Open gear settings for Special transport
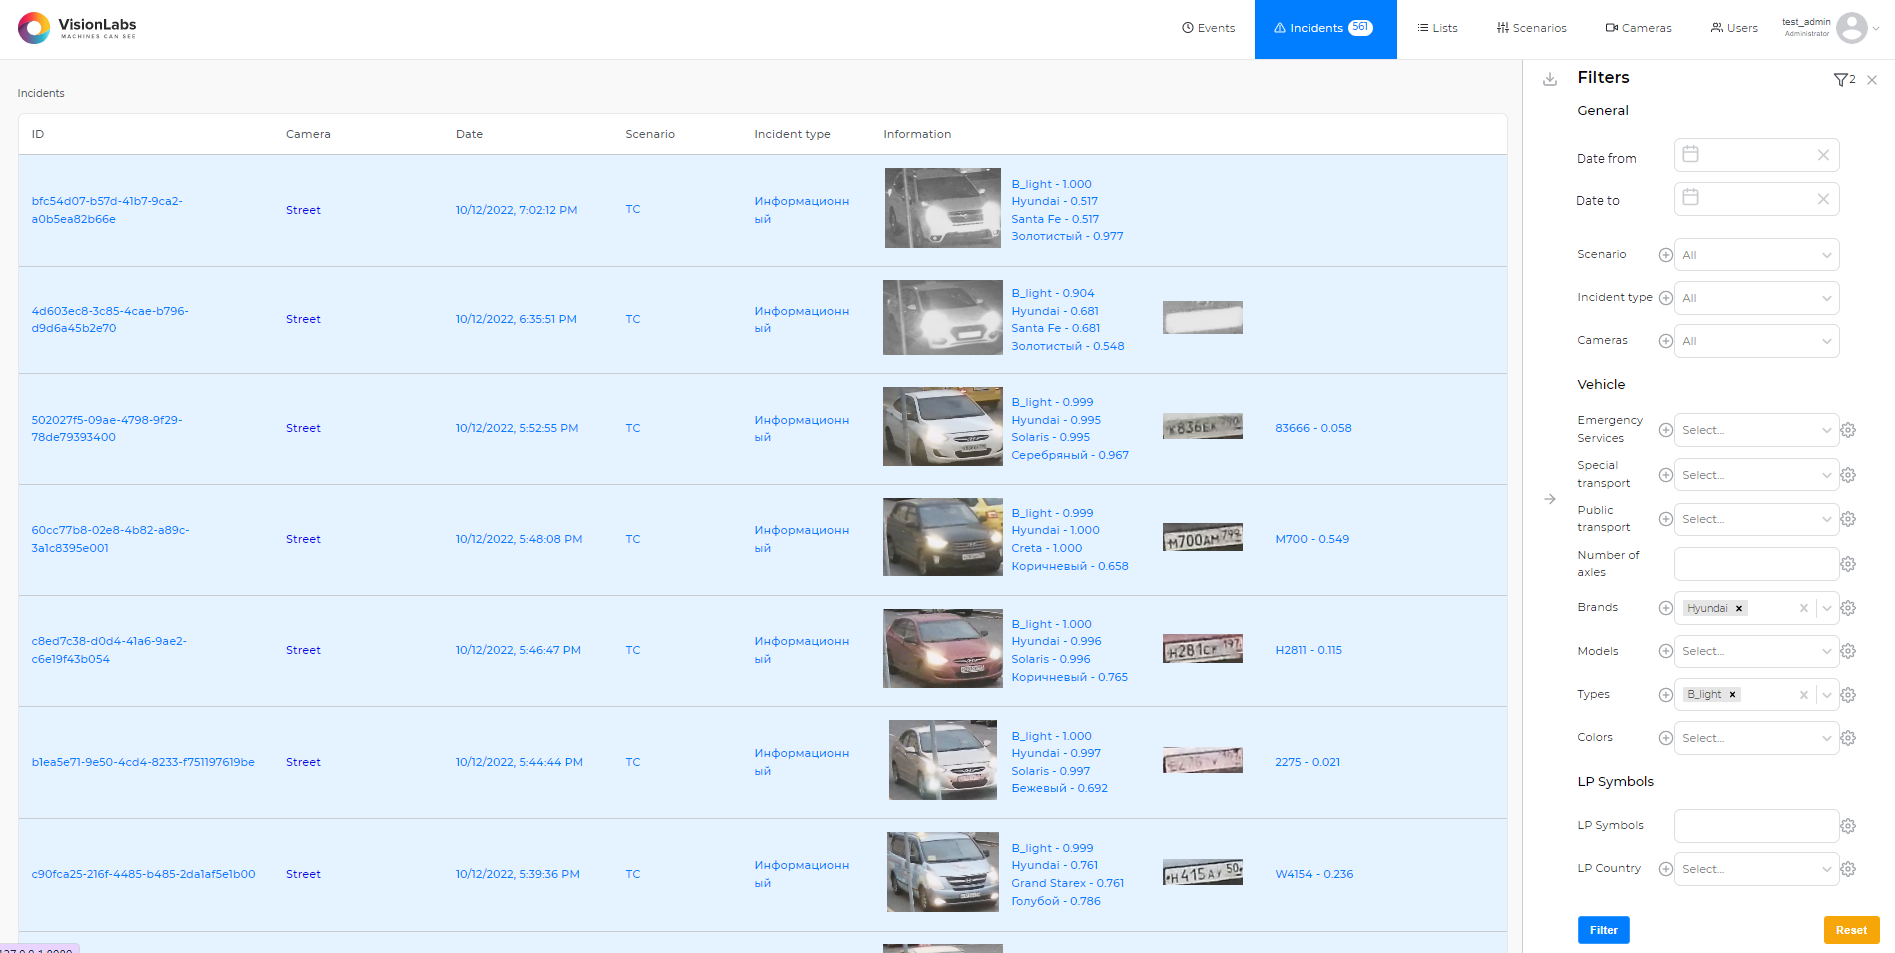The height and width of the screenshot is (953, 1895). tap(1848, 475)
